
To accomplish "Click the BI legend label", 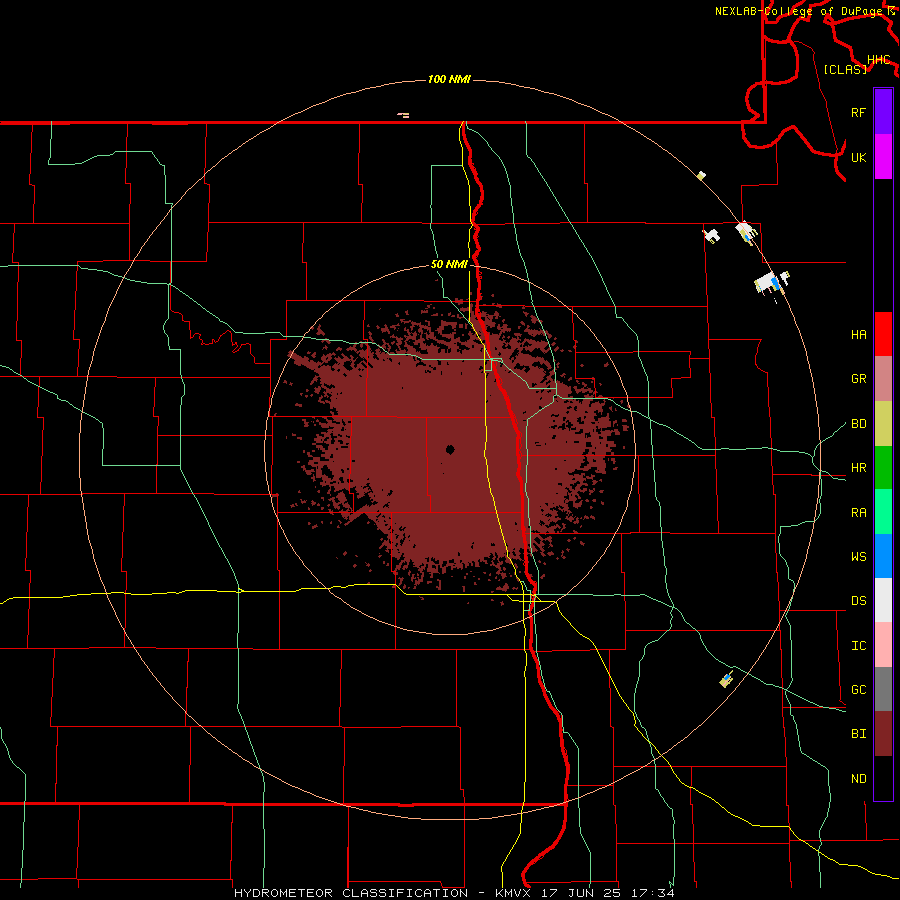I will pyautogui.click(x=858, y=734).
